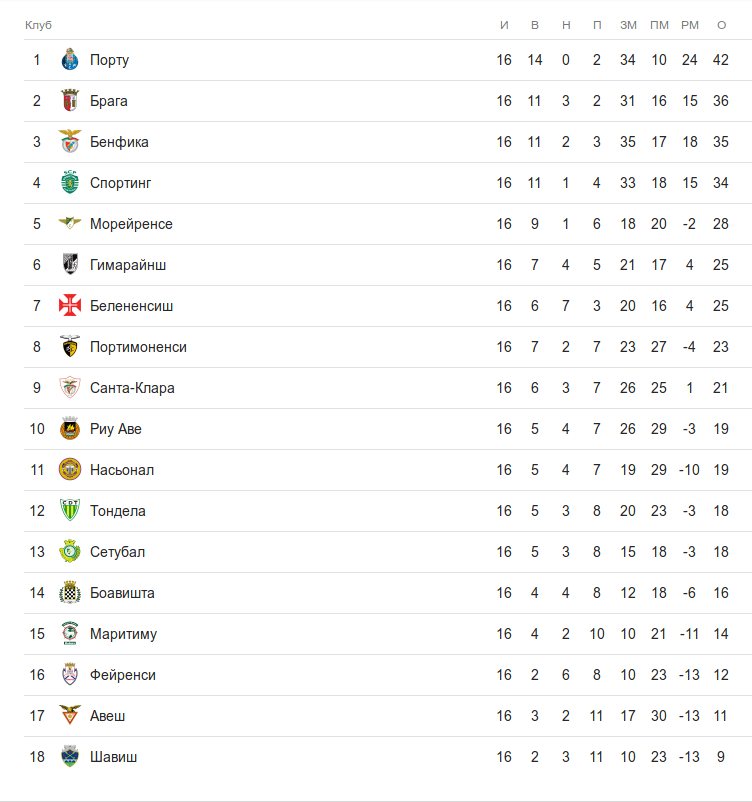This screenshot has width=752, height=802.
Task: Open the Гимарайнш team link
Action: tap(128, 265)
